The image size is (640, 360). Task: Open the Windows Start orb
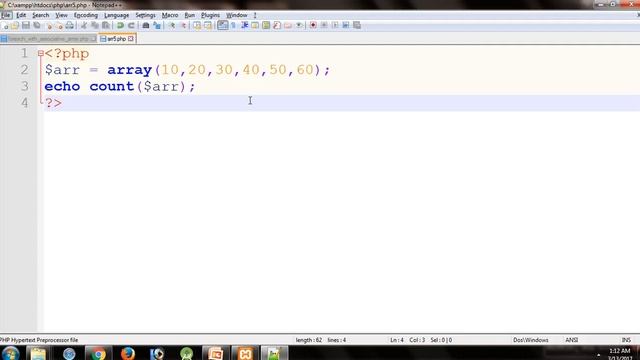10,353
